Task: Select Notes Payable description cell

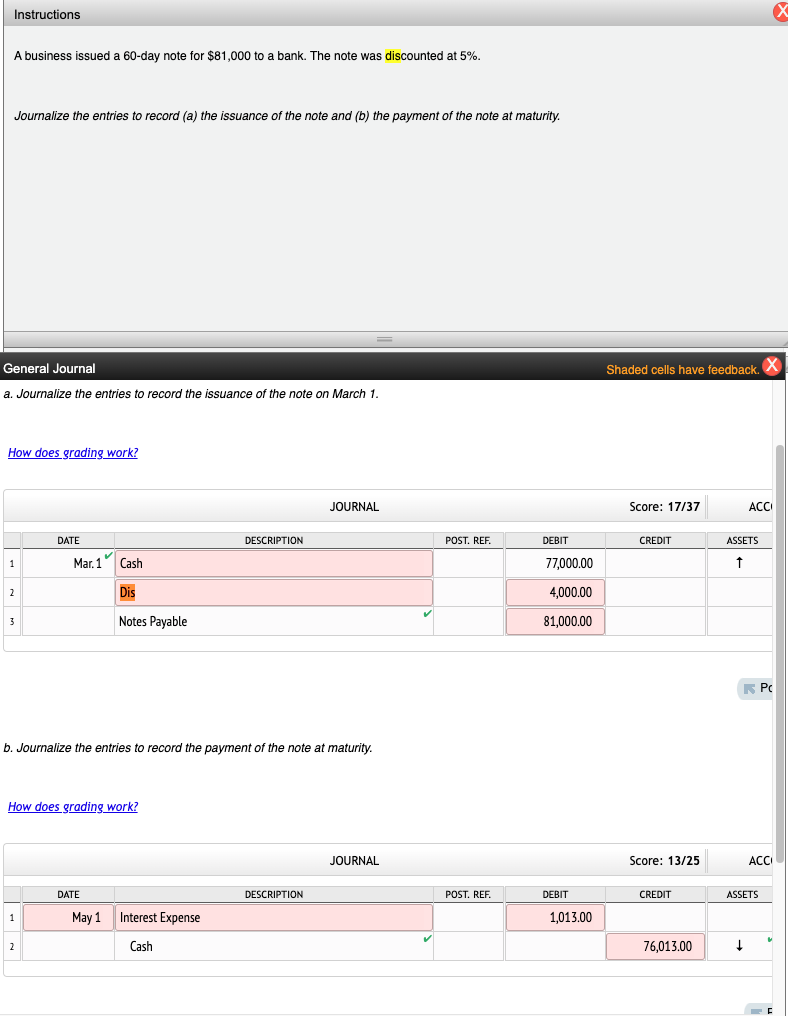Action: pos(273,621)
